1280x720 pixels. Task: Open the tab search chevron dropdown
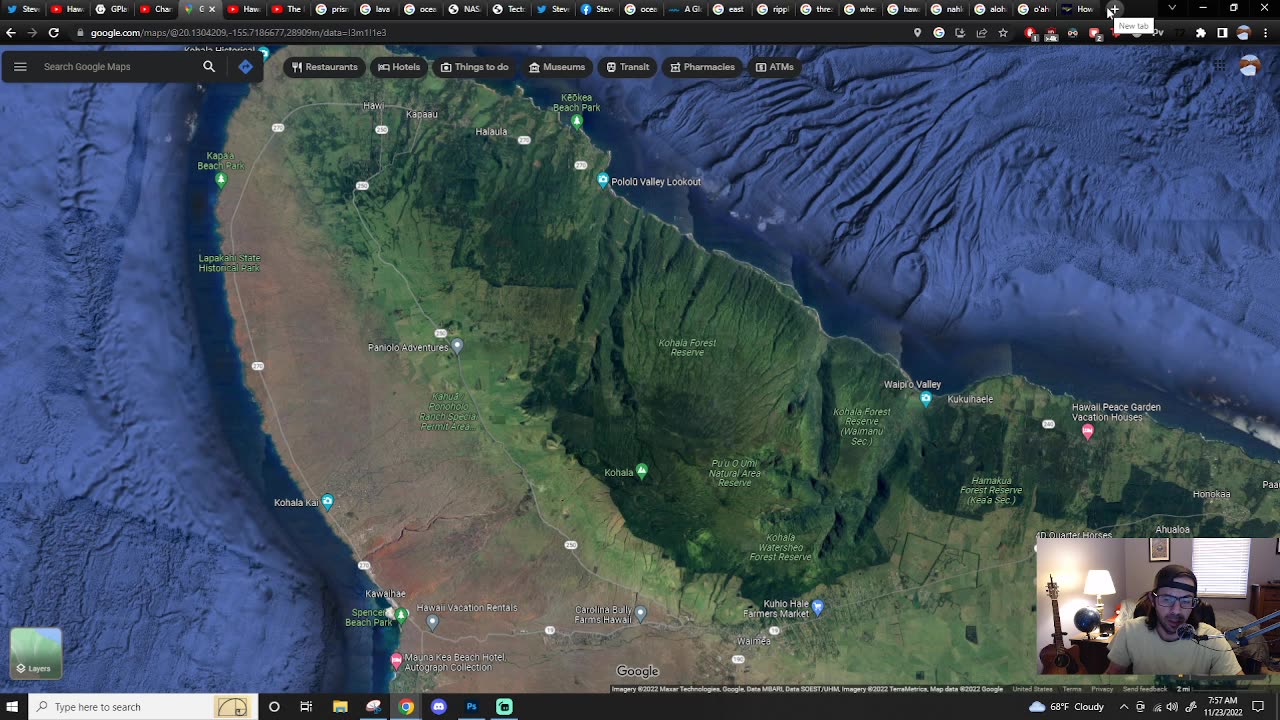(1172, 8)
